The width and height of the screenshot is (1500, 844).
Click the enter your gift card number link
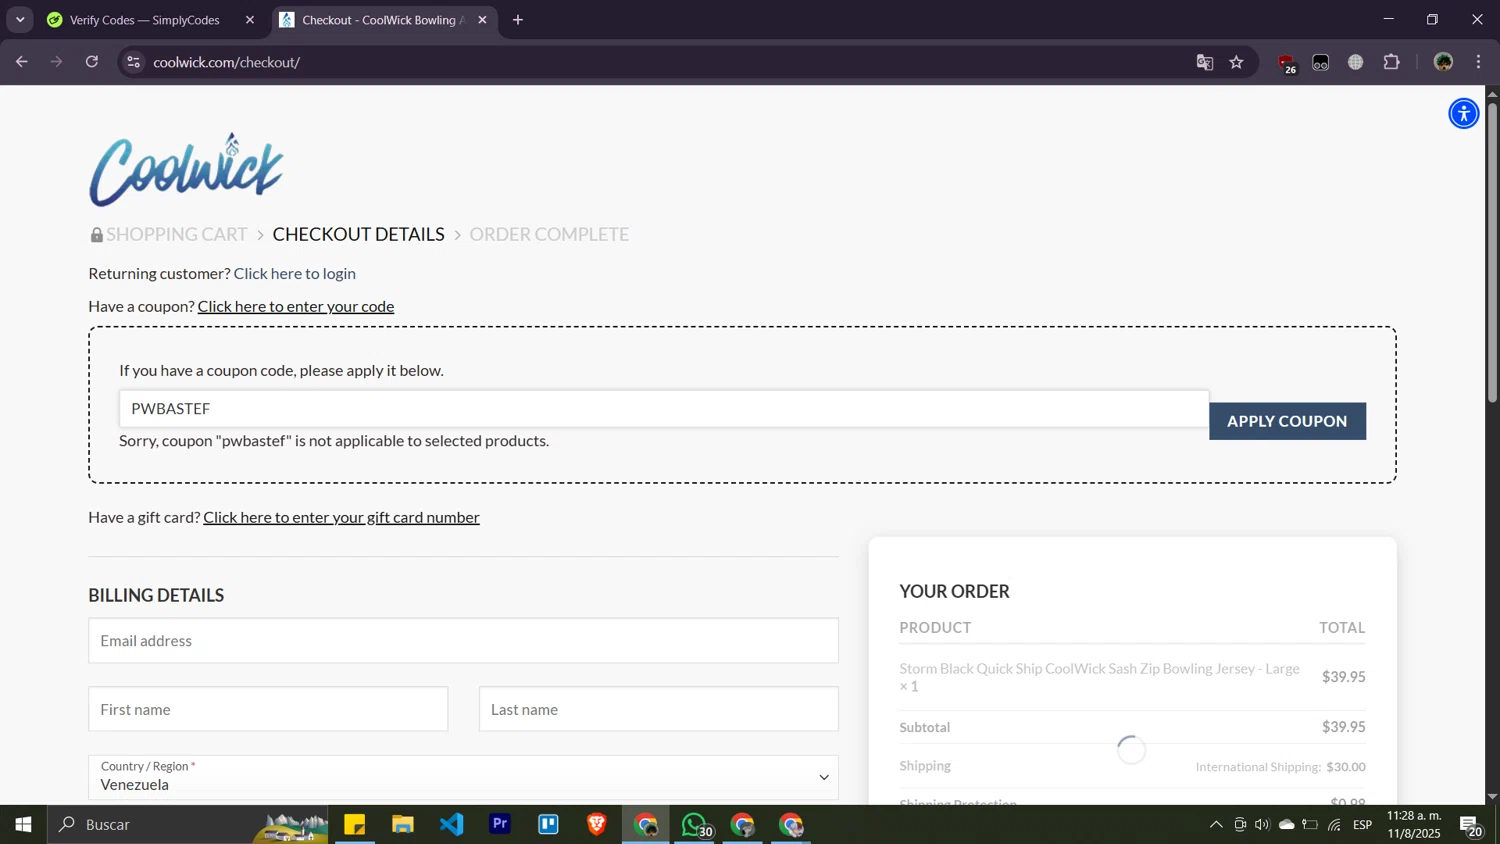point(341,517)
